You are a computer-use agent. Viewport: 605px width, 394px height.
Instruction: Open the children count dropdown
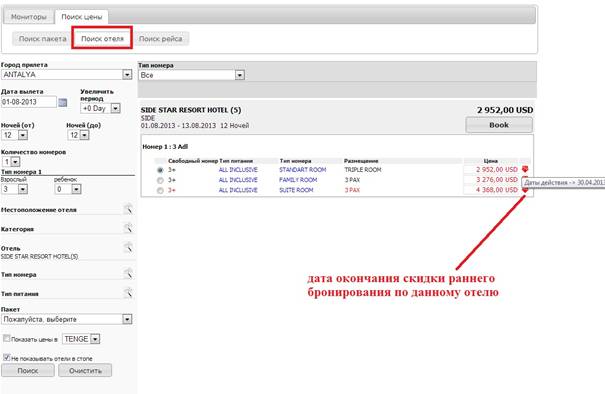(x=76, y=189)
